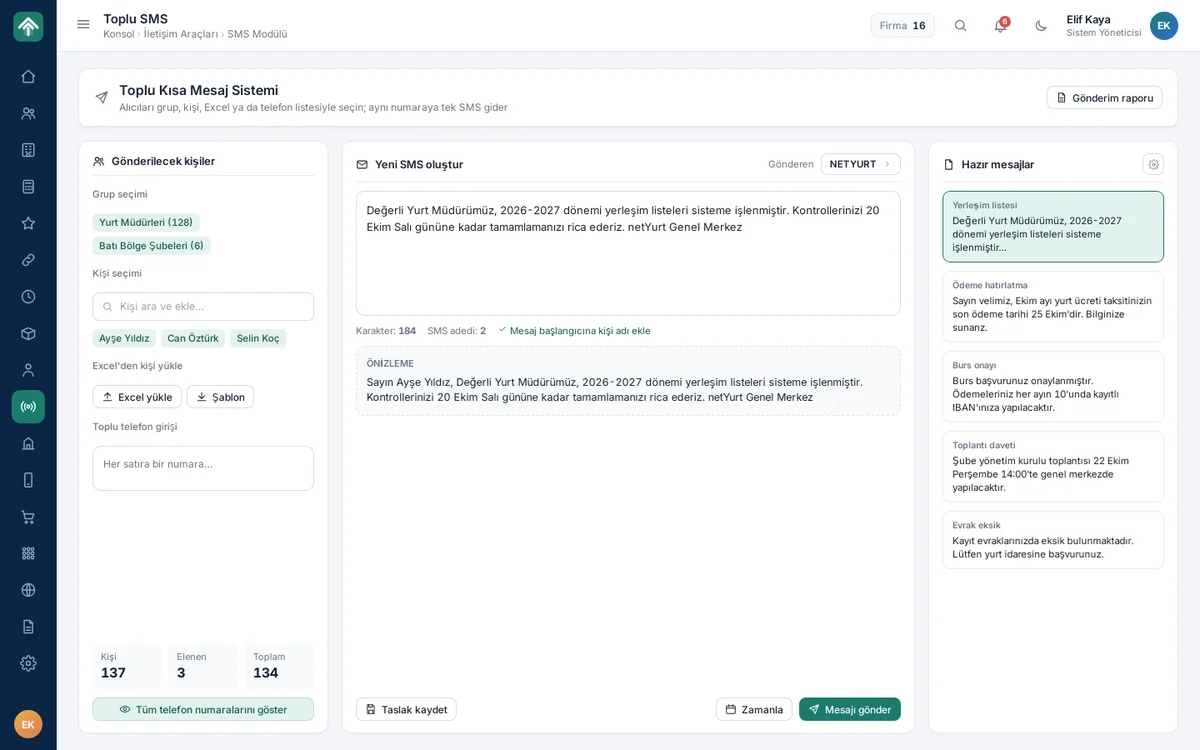The width and height of the screenshot is (1200, 750).
Task: Focus the 'Kişi ara ve ekle' search field
Action: [x=203, y=306]
